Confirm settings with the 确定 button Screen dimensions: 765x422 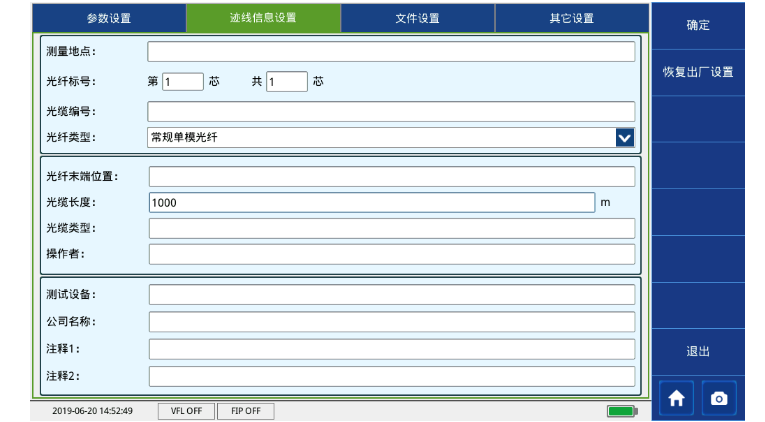(x=698, y=25)
